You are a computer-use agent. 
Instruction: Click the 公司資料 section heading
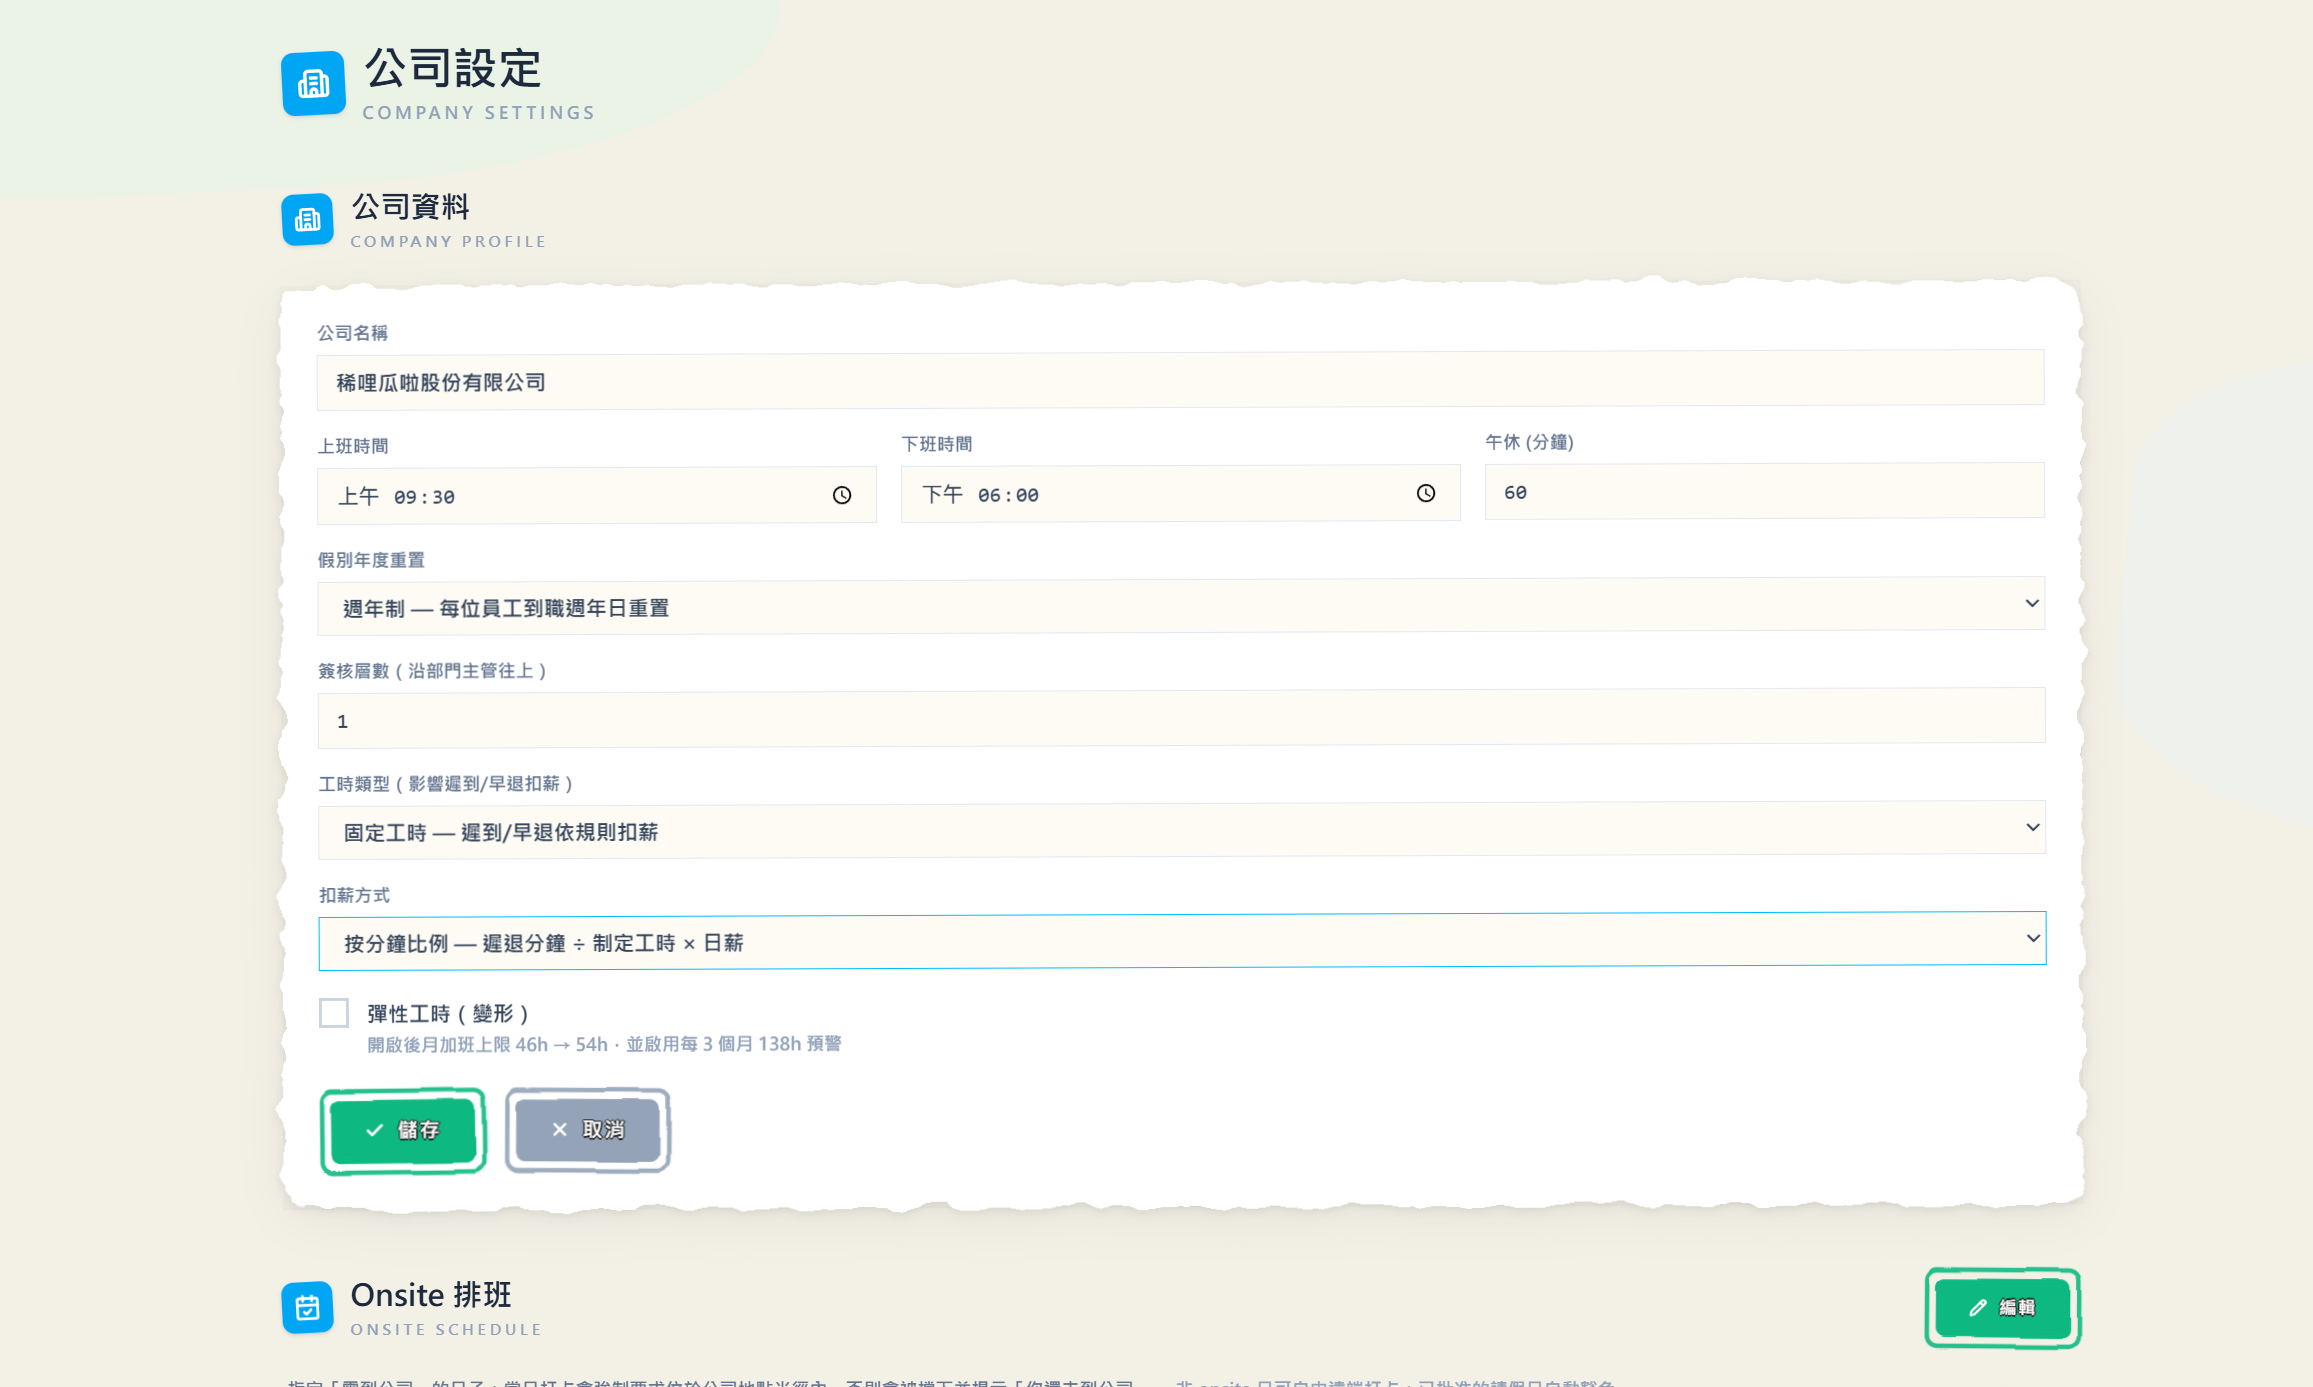pos(410,207)
